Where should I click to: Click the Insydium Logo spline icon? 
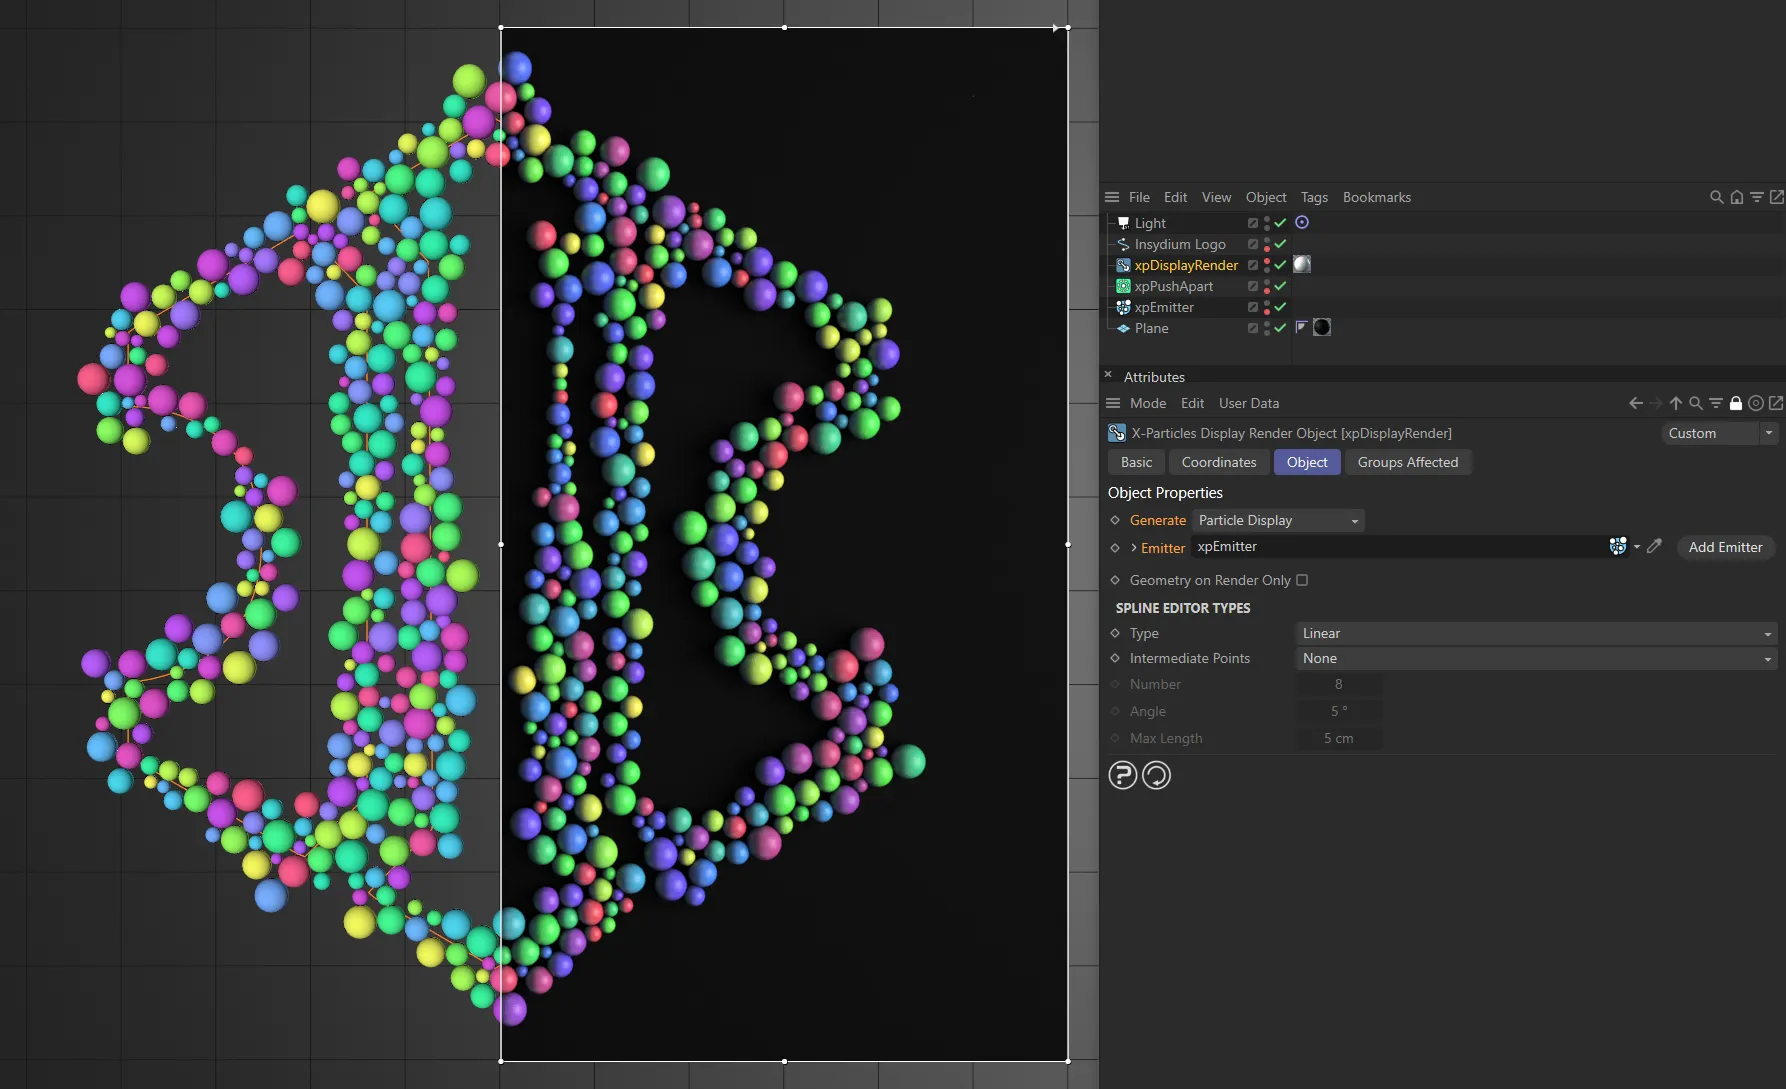pyautogui.click(x=1123, y=244)
